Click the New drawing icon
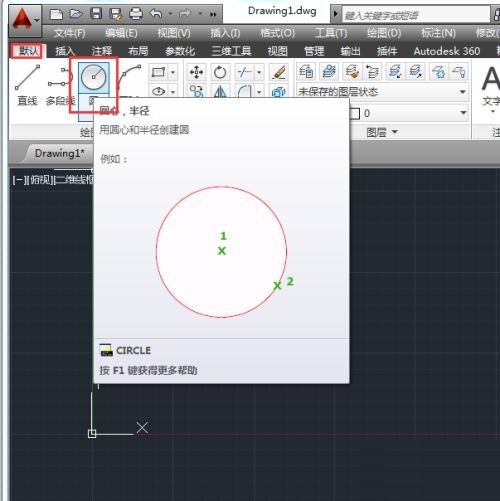Screen dimensions: 500x501 (x=56, y=14)
